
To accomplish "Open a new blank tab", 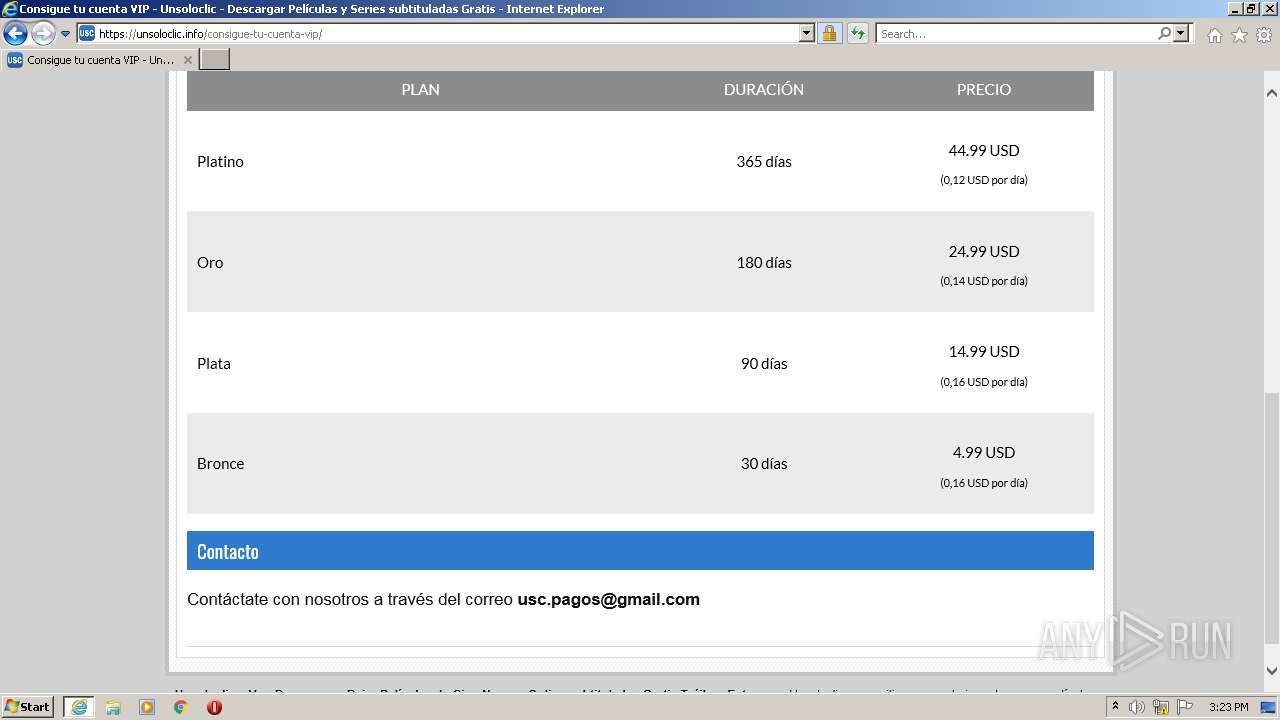I will pyautogui.click(x=215, y=60).
